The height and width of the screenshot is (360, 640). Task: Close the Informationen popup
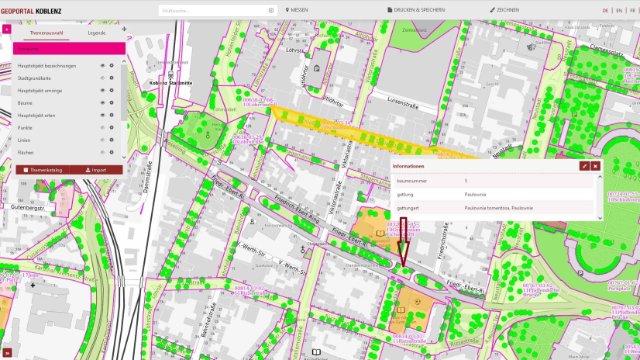596,166
